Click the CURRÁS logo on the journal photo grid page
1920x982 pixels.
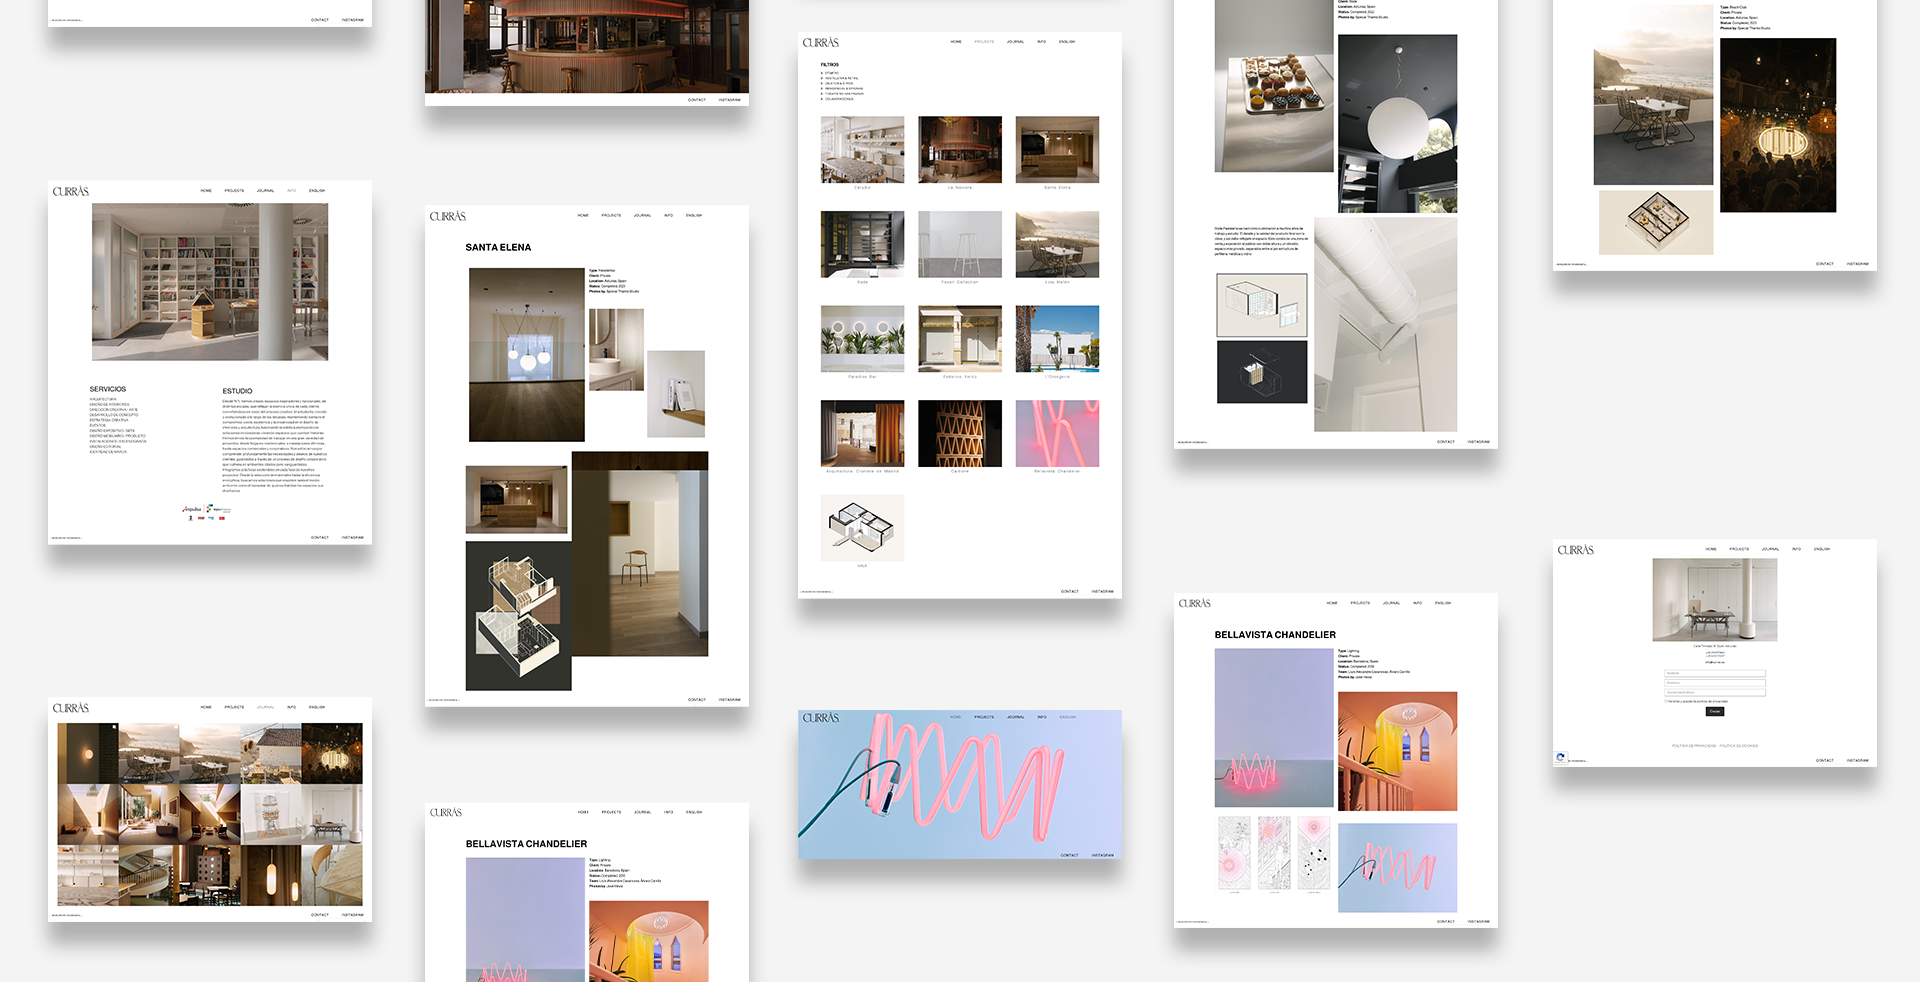[70, 708]
